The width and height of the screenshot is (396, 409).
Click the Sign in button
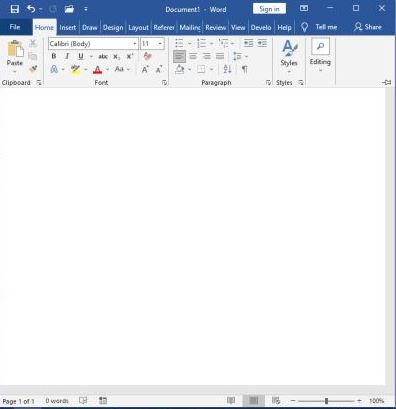coord(269,9)
